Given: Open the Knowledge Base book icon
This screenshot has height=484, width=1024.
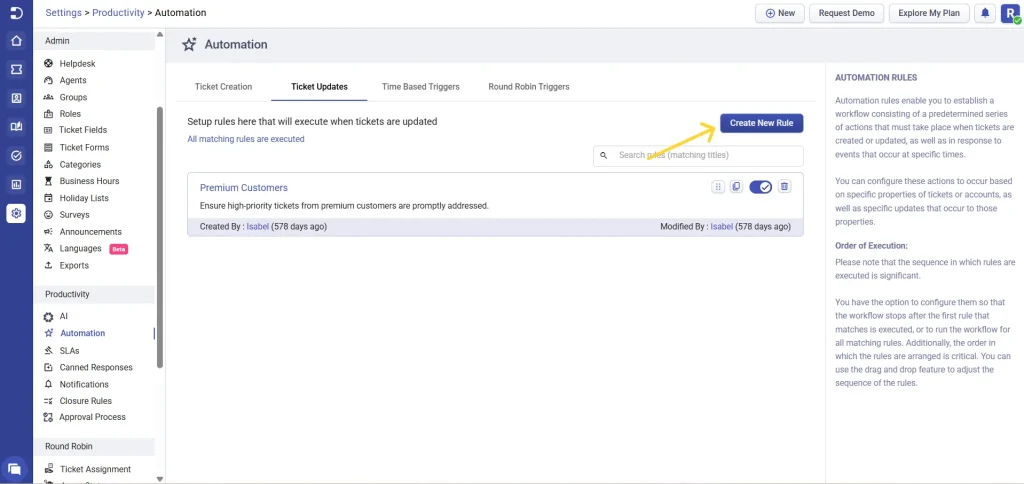Looking at the screenshot, I should (16, 127).
